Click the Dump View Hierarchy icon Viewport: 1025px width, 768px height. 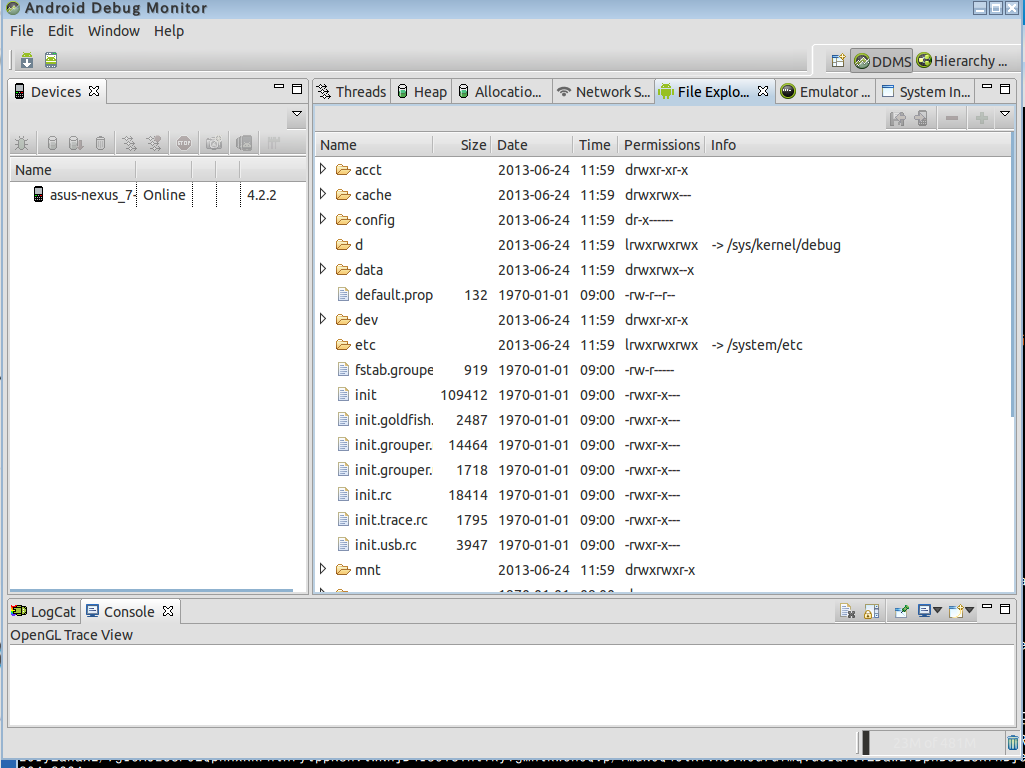coord(244,143)
